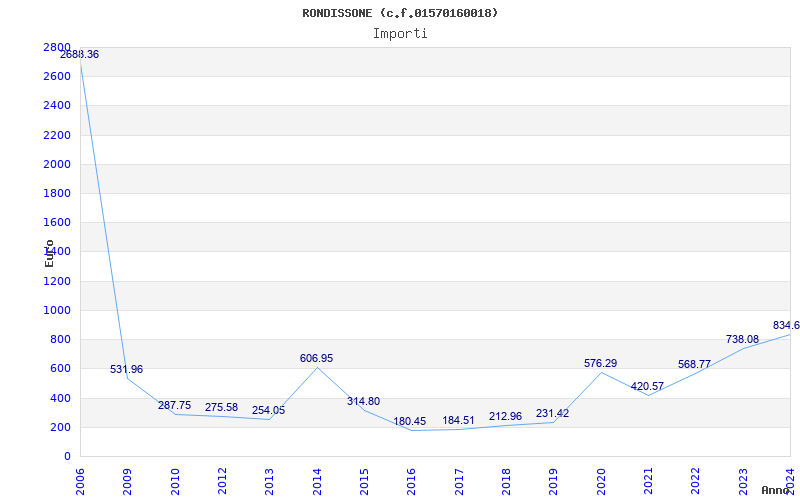Click the x-axis year 2019
800x500 pixels.
click(554, 482)
